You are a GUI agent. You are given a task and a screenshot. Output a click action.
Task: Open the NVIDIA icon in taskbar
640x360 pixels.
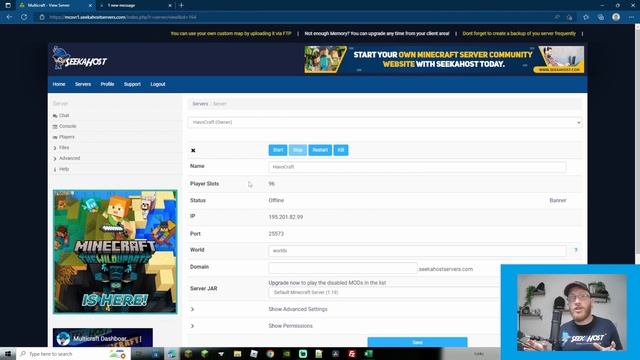click(287, 353)
